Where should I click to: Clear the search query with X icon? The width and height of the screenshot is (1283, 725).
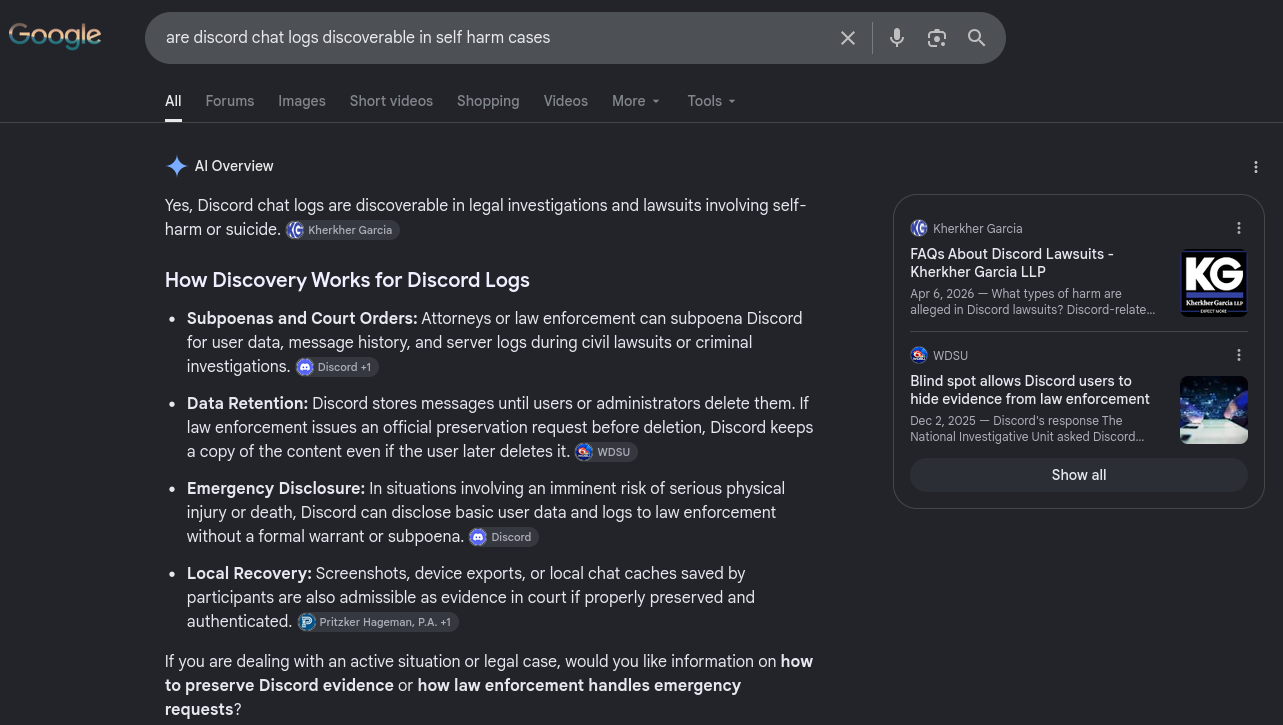tap(848, 38)
